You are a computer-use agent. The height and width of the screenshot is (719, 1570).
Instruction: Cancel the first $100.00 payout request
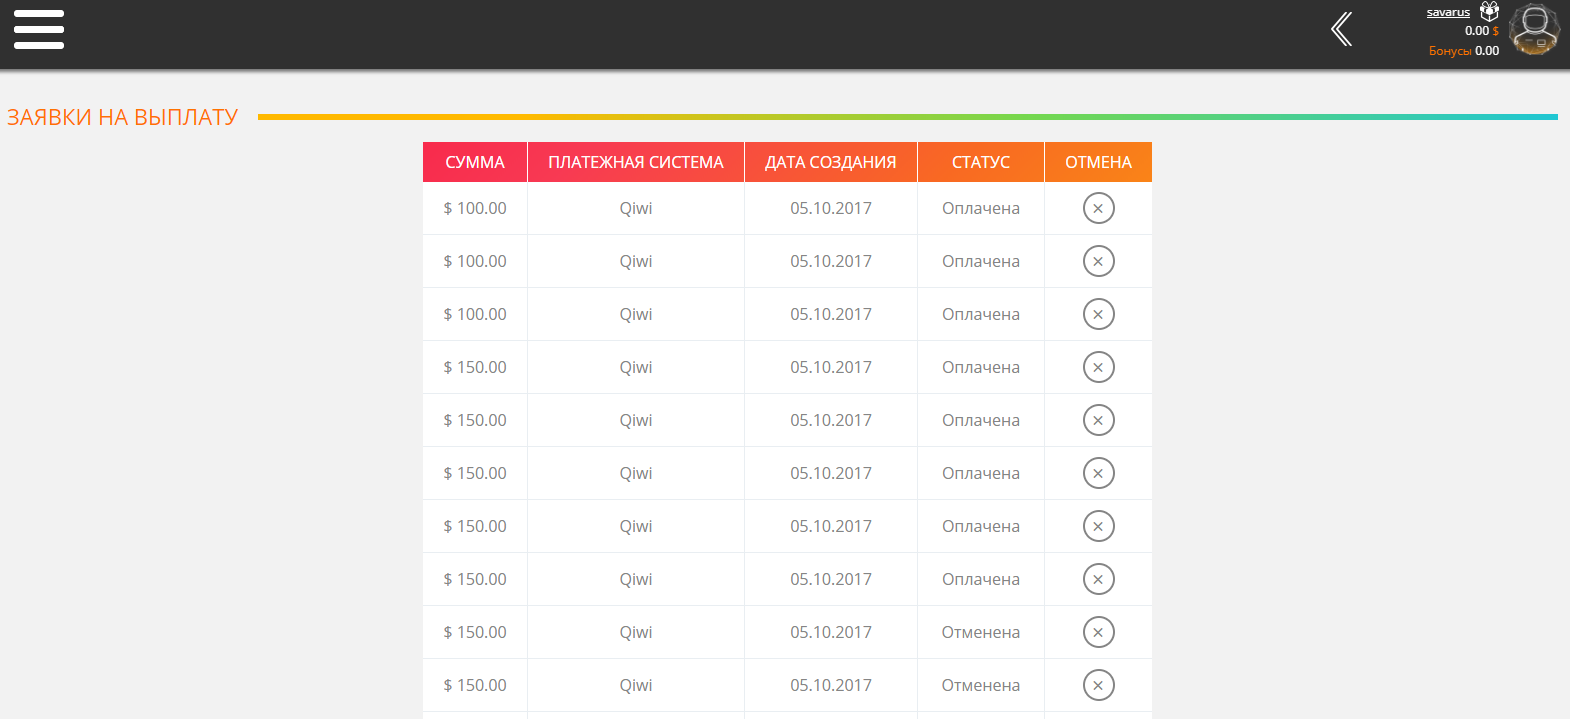(x=1098, y=208)
